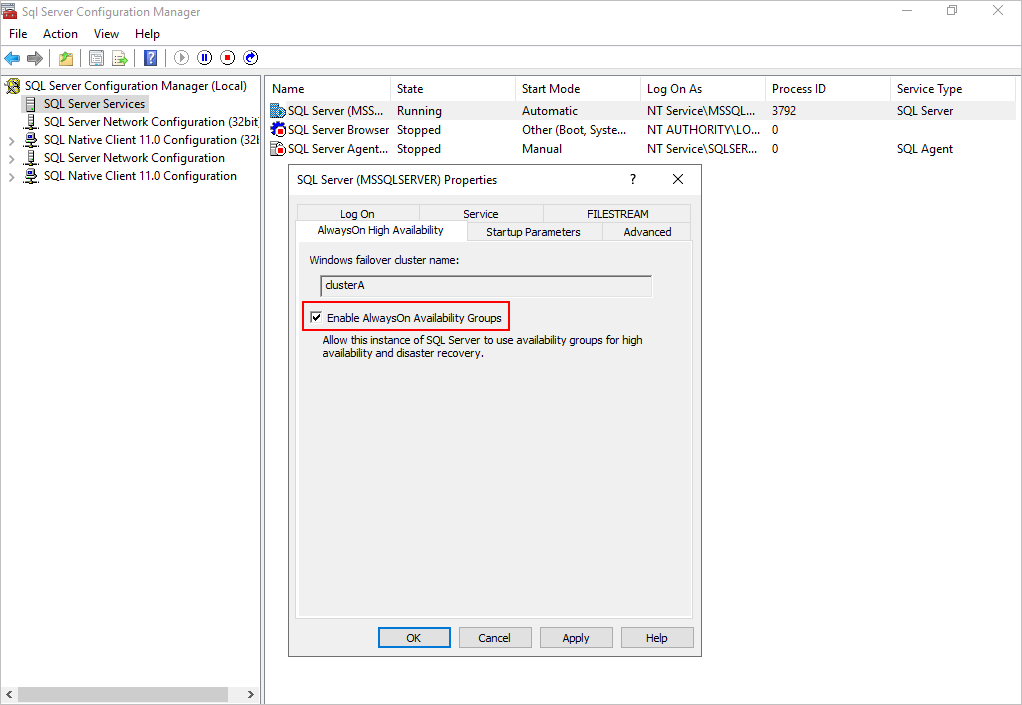Viewport: 1022px width, 705px height.
Task: Expand the SQL Server Network Configuration node
Action: pos(11,158)
